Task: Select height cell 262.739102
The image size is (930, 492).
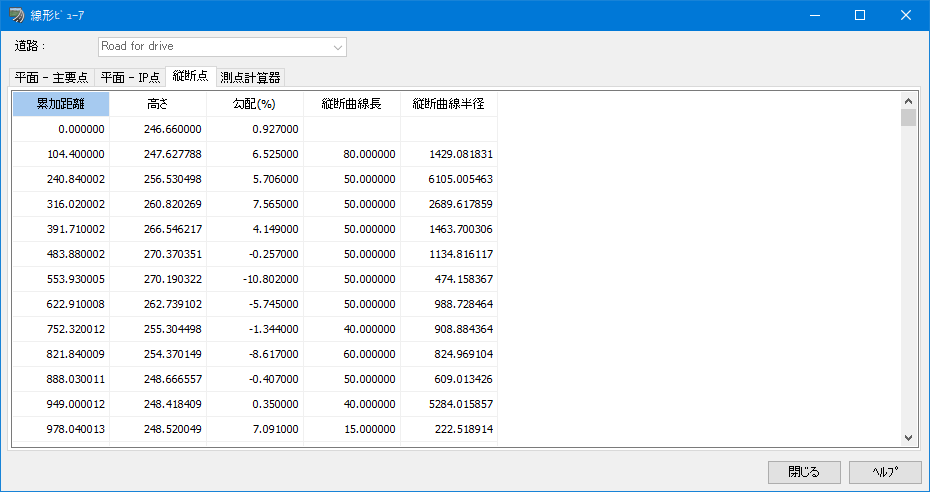Action: click(158, 304)
